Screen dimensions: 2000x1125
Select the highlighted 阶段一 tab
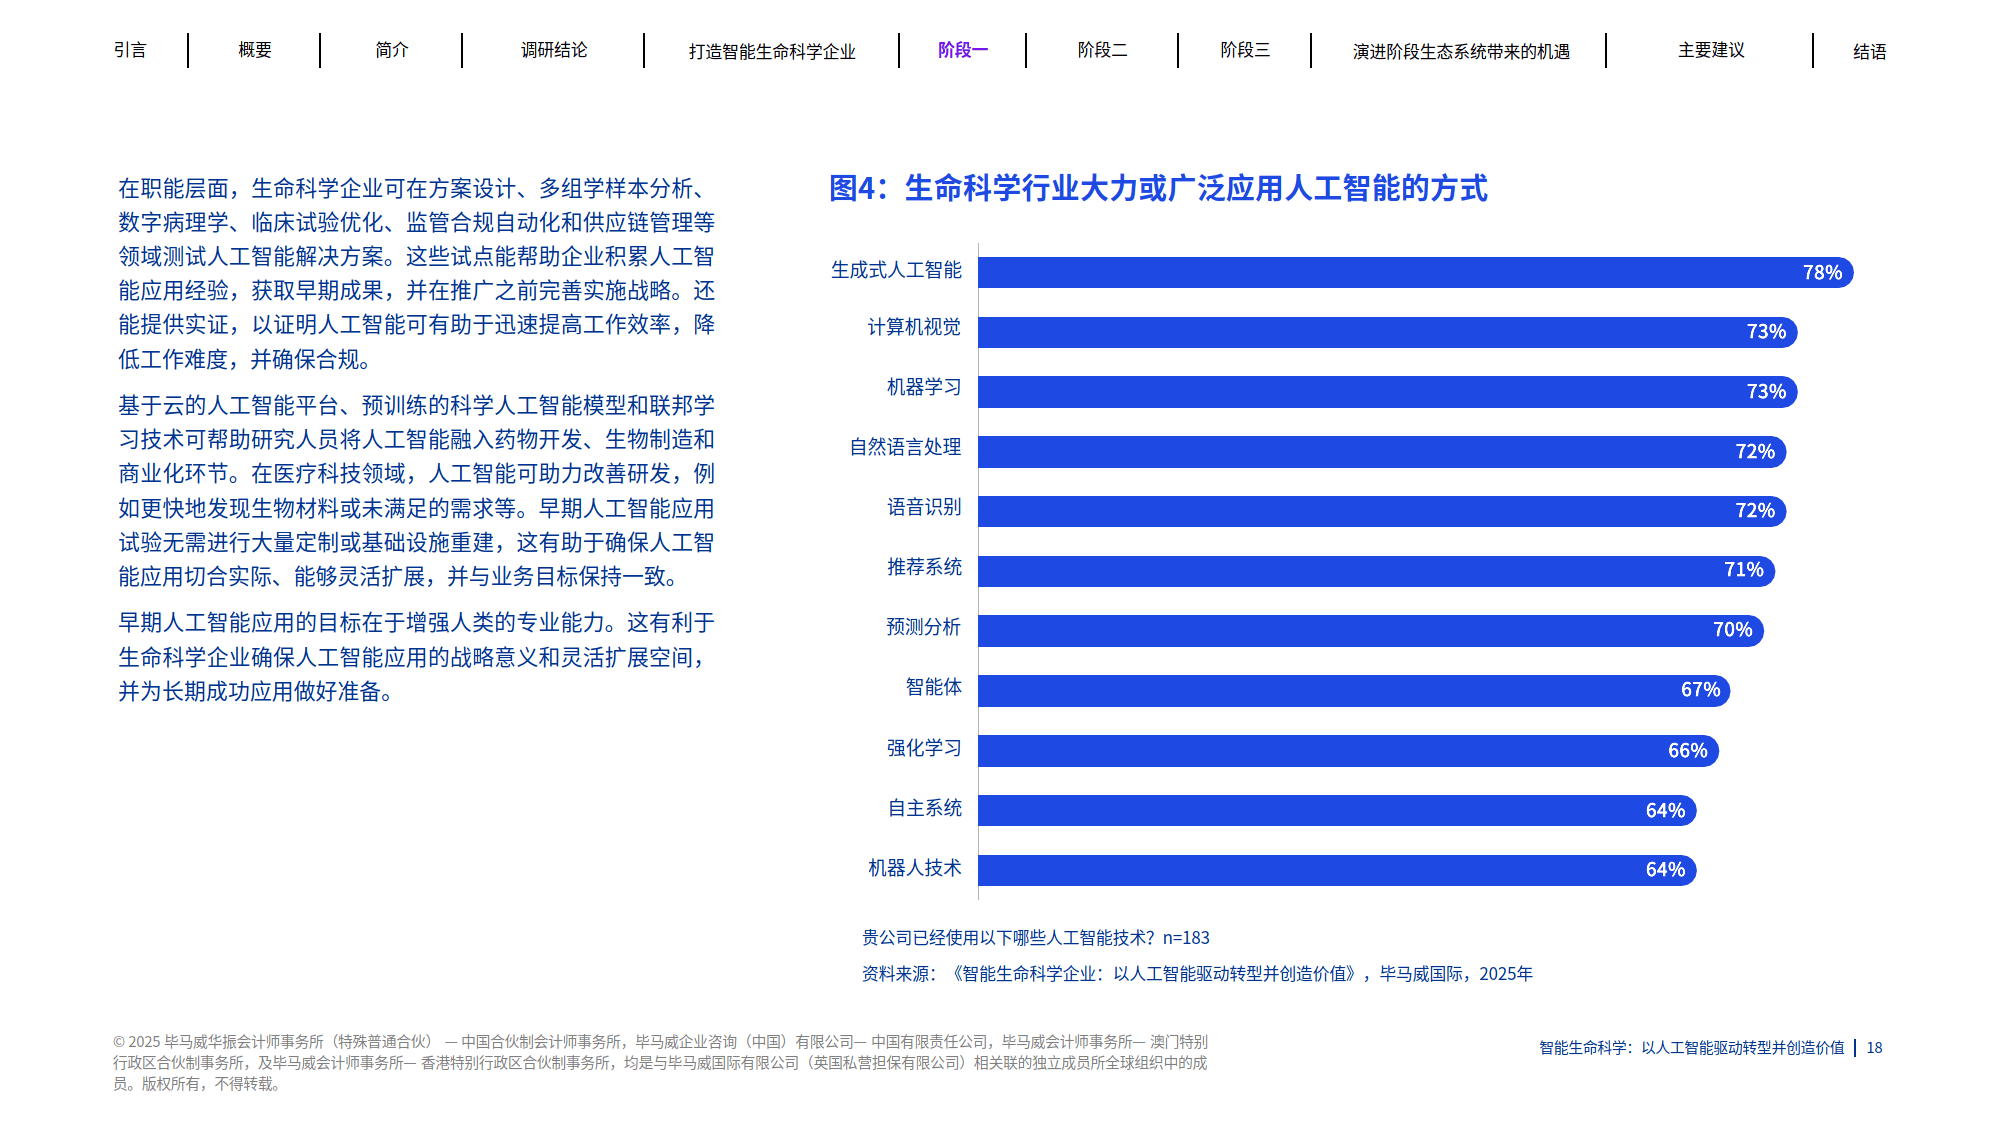tap(961, 51)
